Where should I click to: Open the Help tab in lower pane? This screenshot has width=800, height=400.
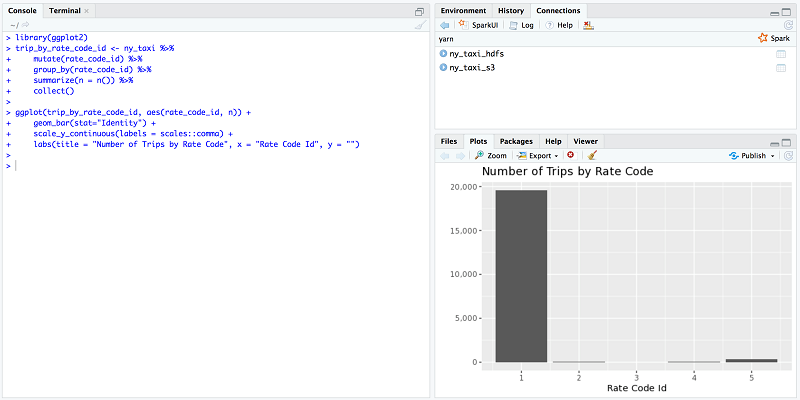553,141
